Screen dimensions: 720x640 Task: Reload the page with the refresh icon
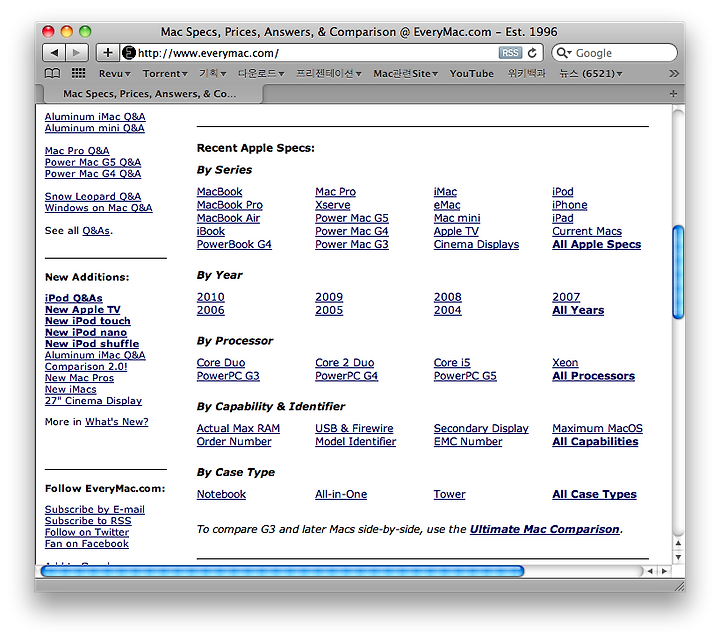532,53
